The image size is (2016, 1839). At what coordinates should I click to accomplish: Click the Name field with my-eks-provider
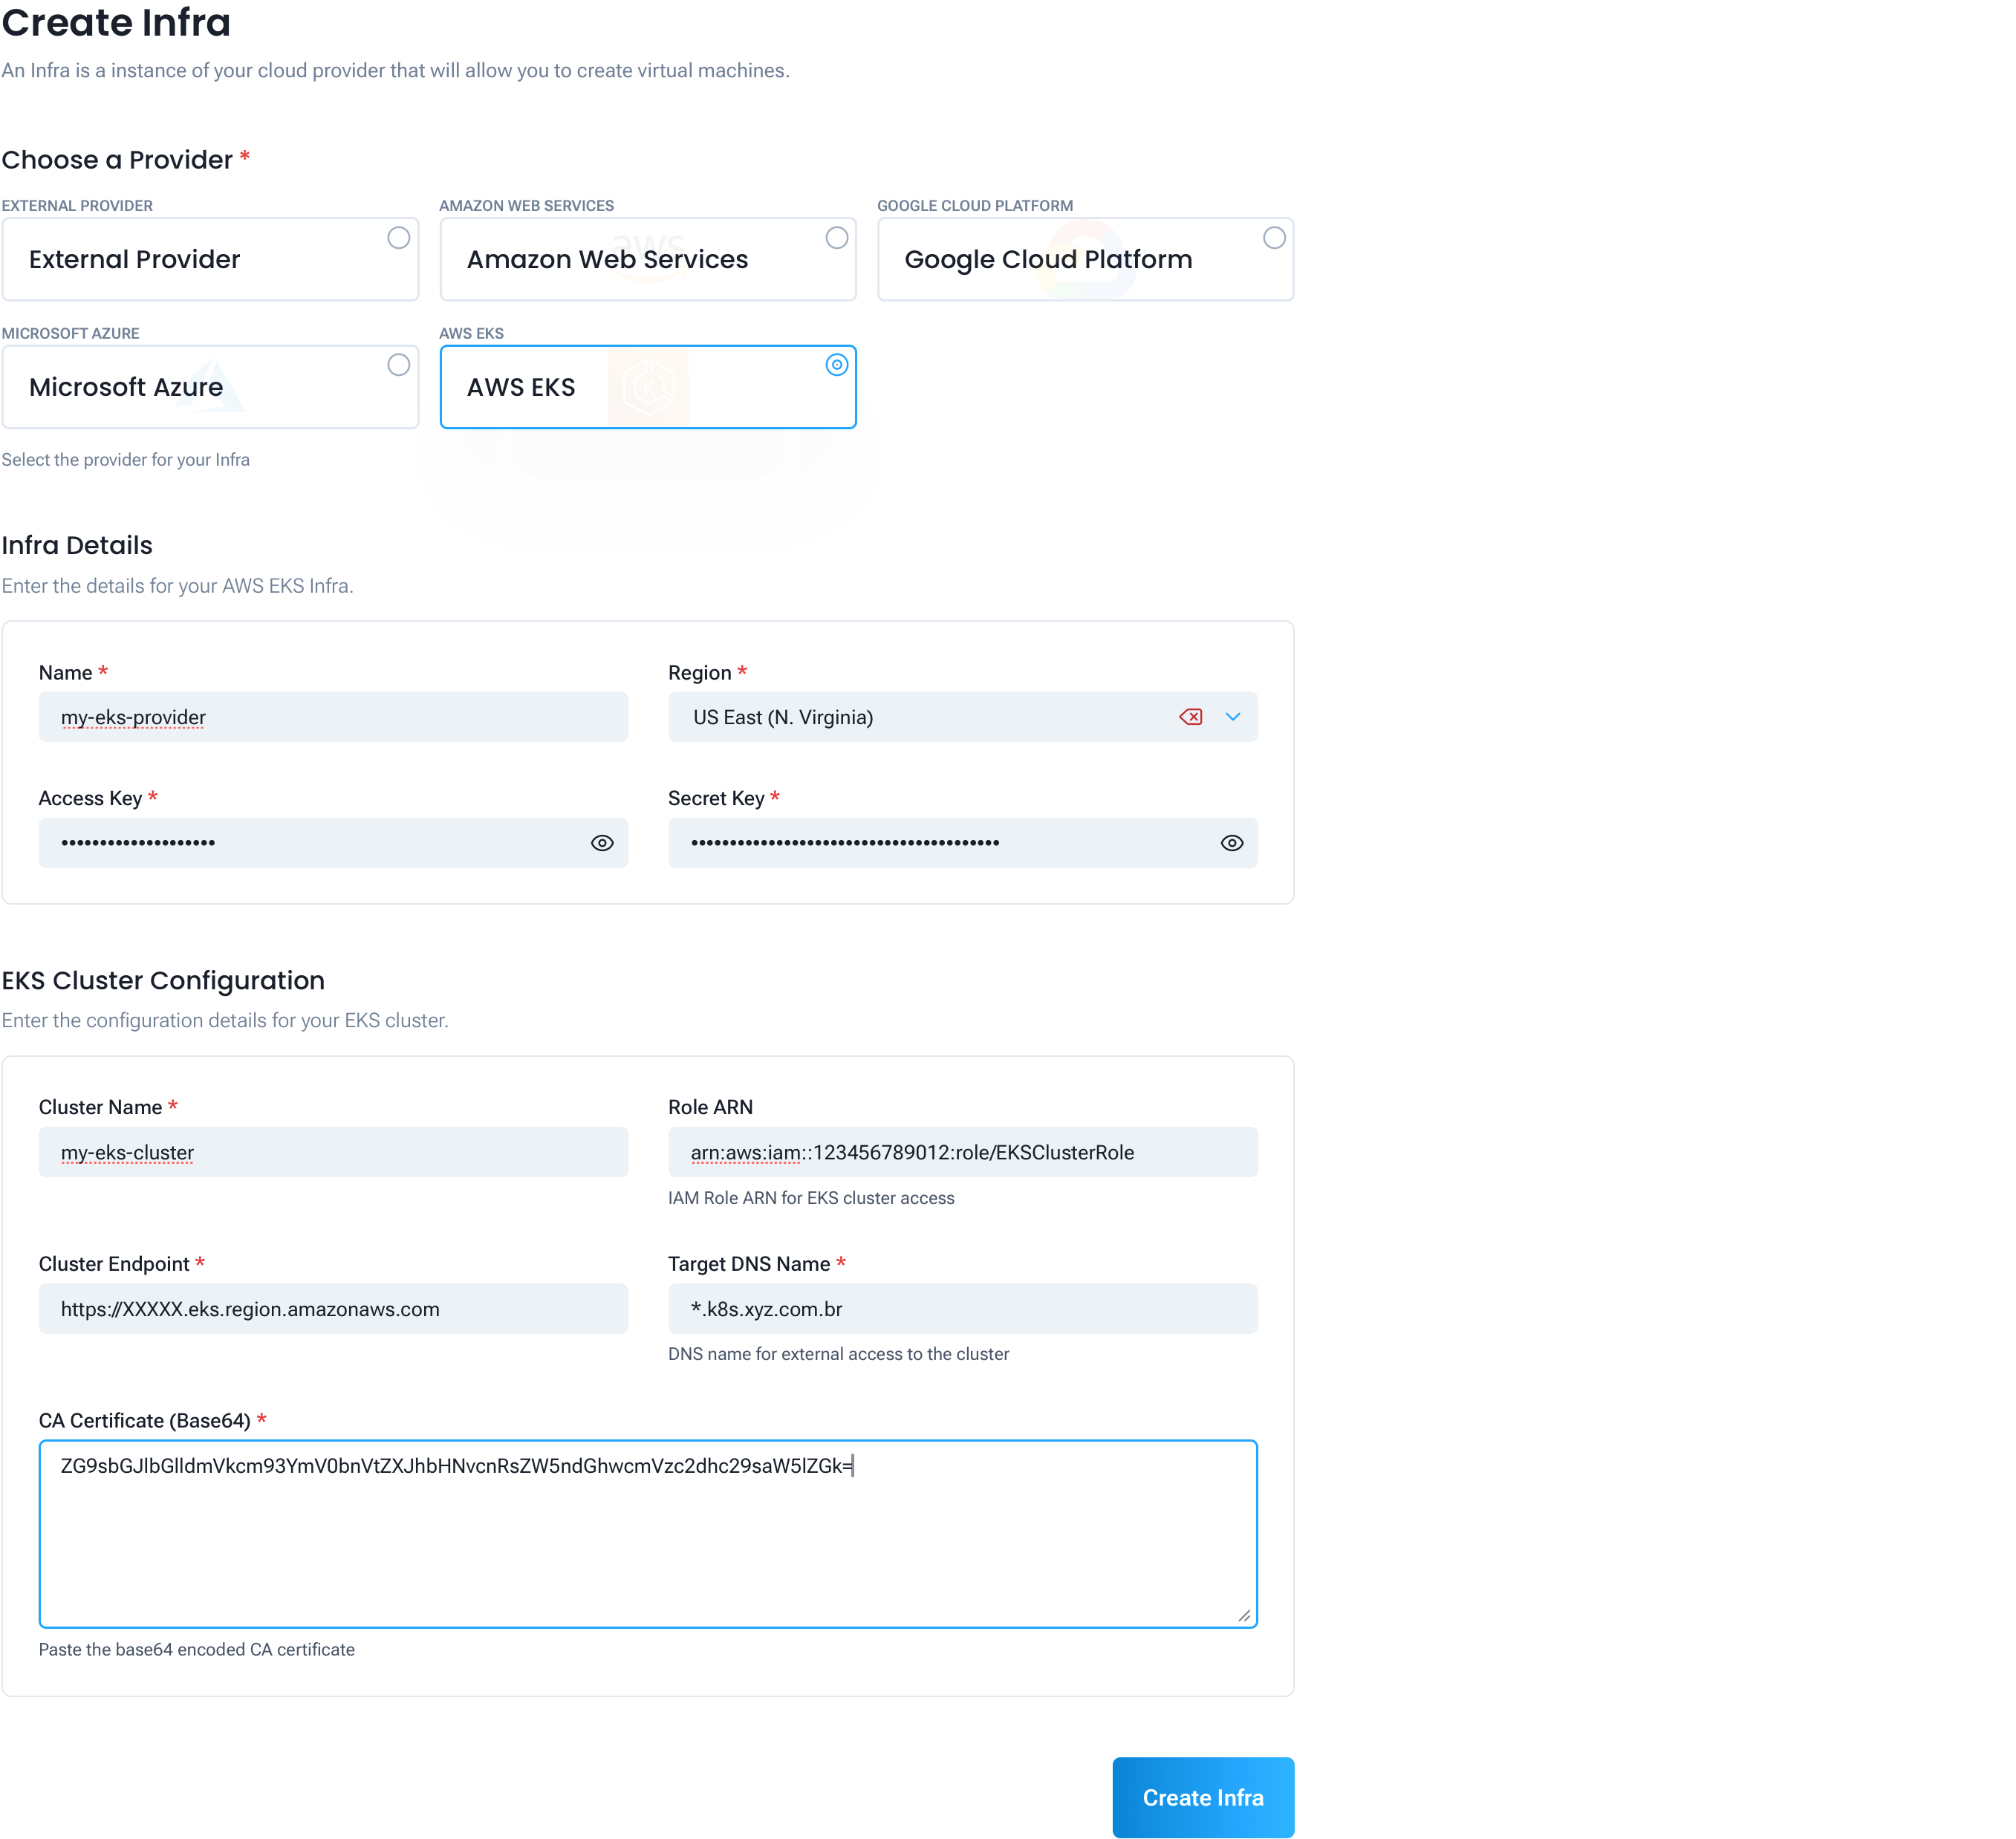(333, 717)
